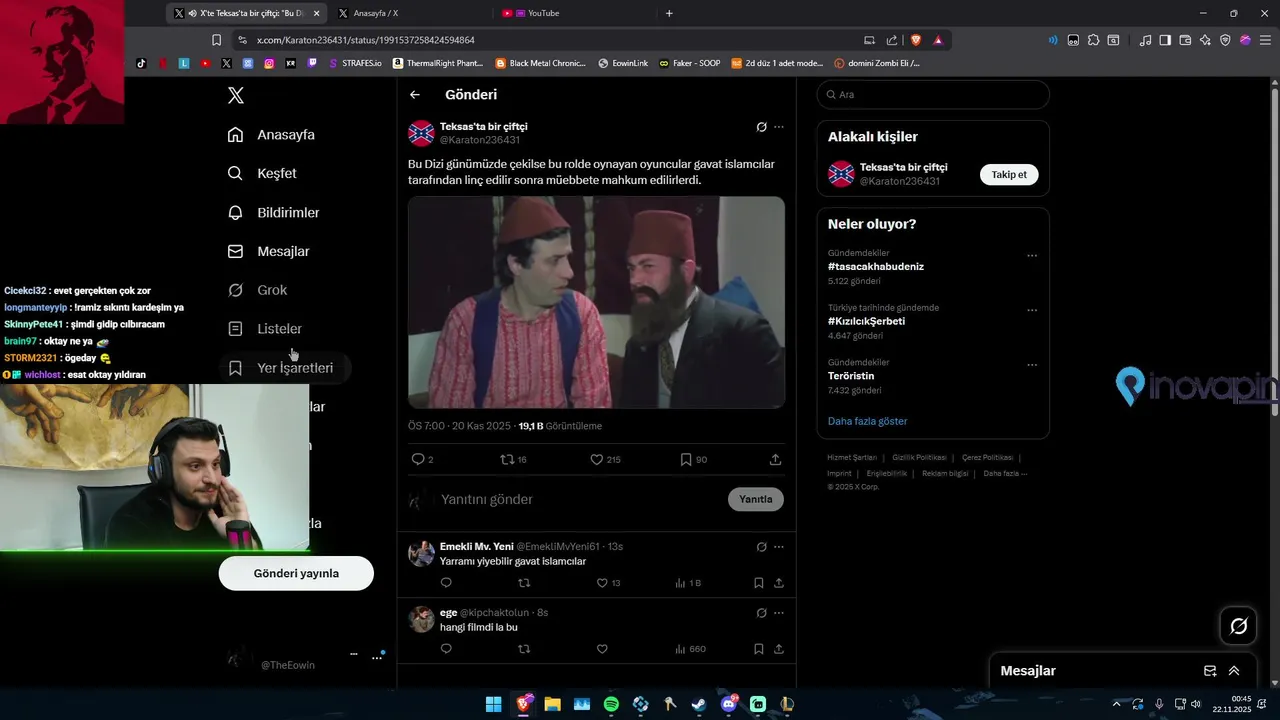Click reply icon on the main post

click(x=418, y=459)
